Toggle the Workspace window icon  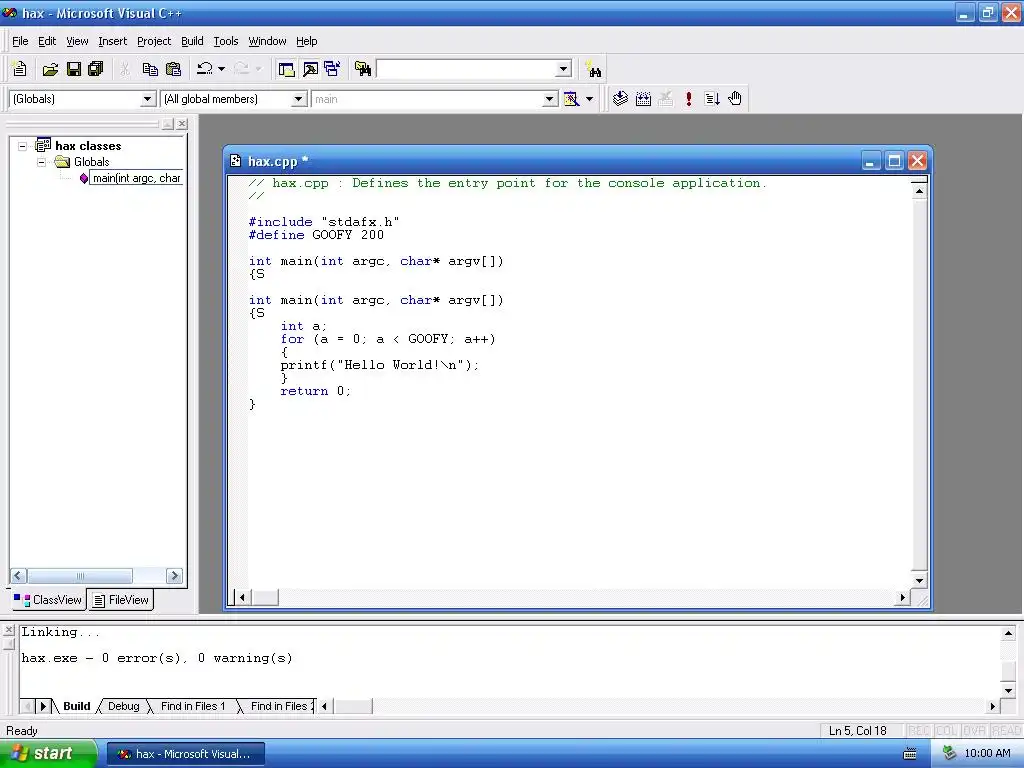pyautogui.click(x=286, y=69)
